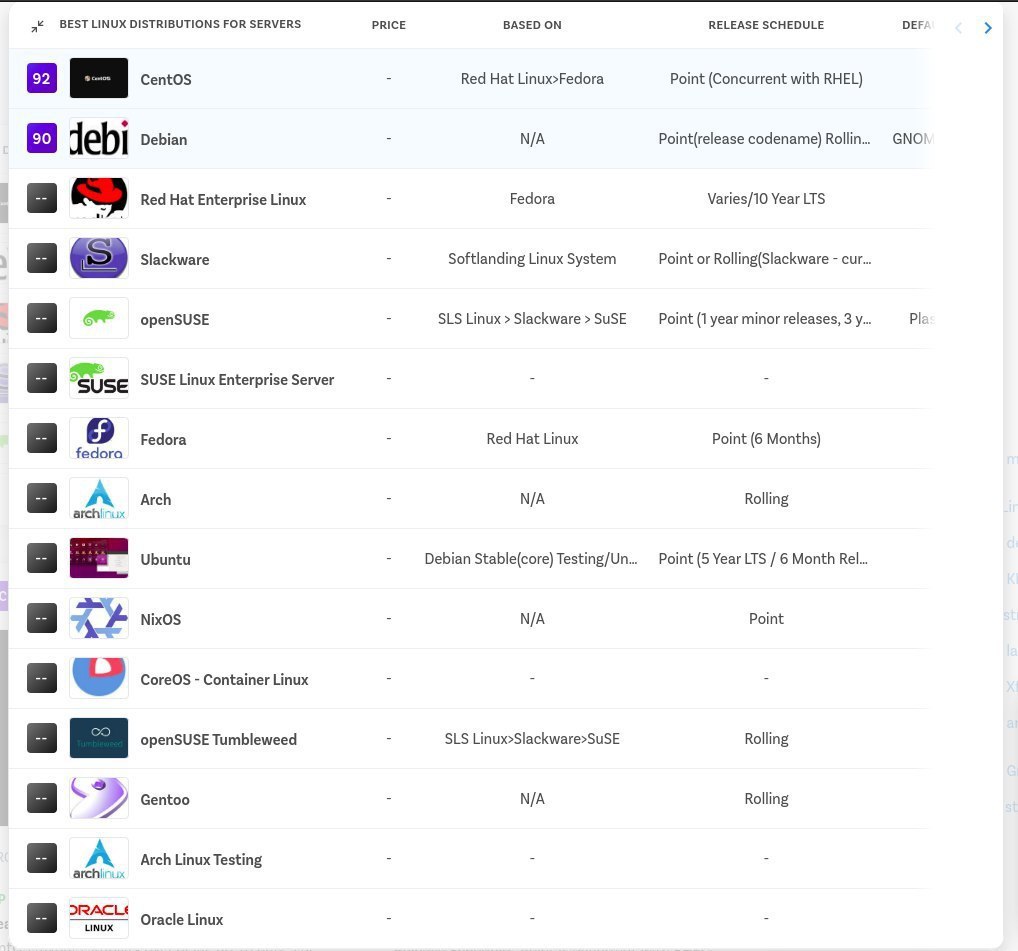
Task: Click score placeholder badge for Ubuntu
Action: [x=42, y=558]
